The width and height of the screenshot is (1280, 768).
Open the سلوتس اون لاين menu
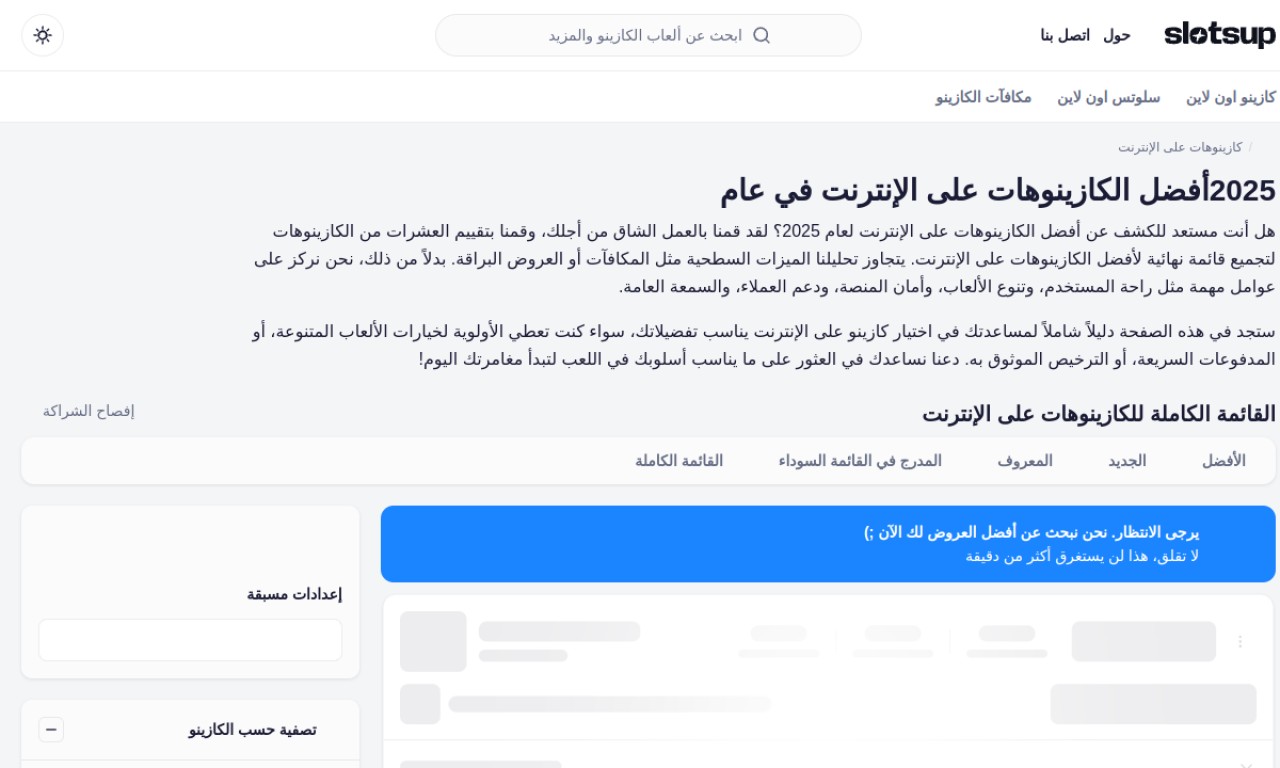(1109, 97)
